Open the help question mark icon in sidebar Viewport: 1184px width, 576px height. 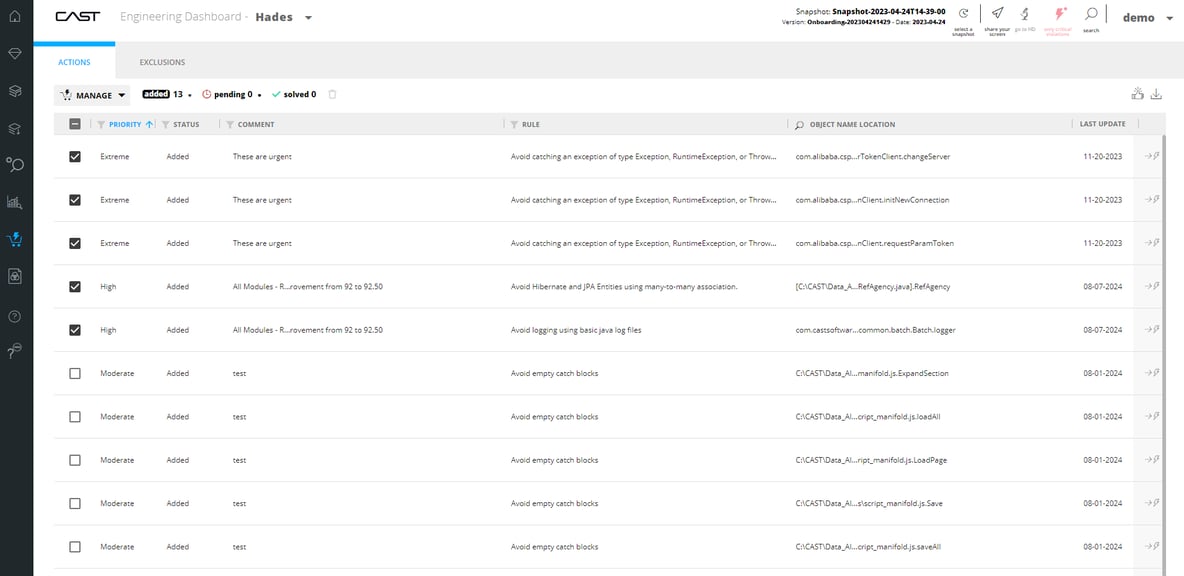tap(15, 316)
